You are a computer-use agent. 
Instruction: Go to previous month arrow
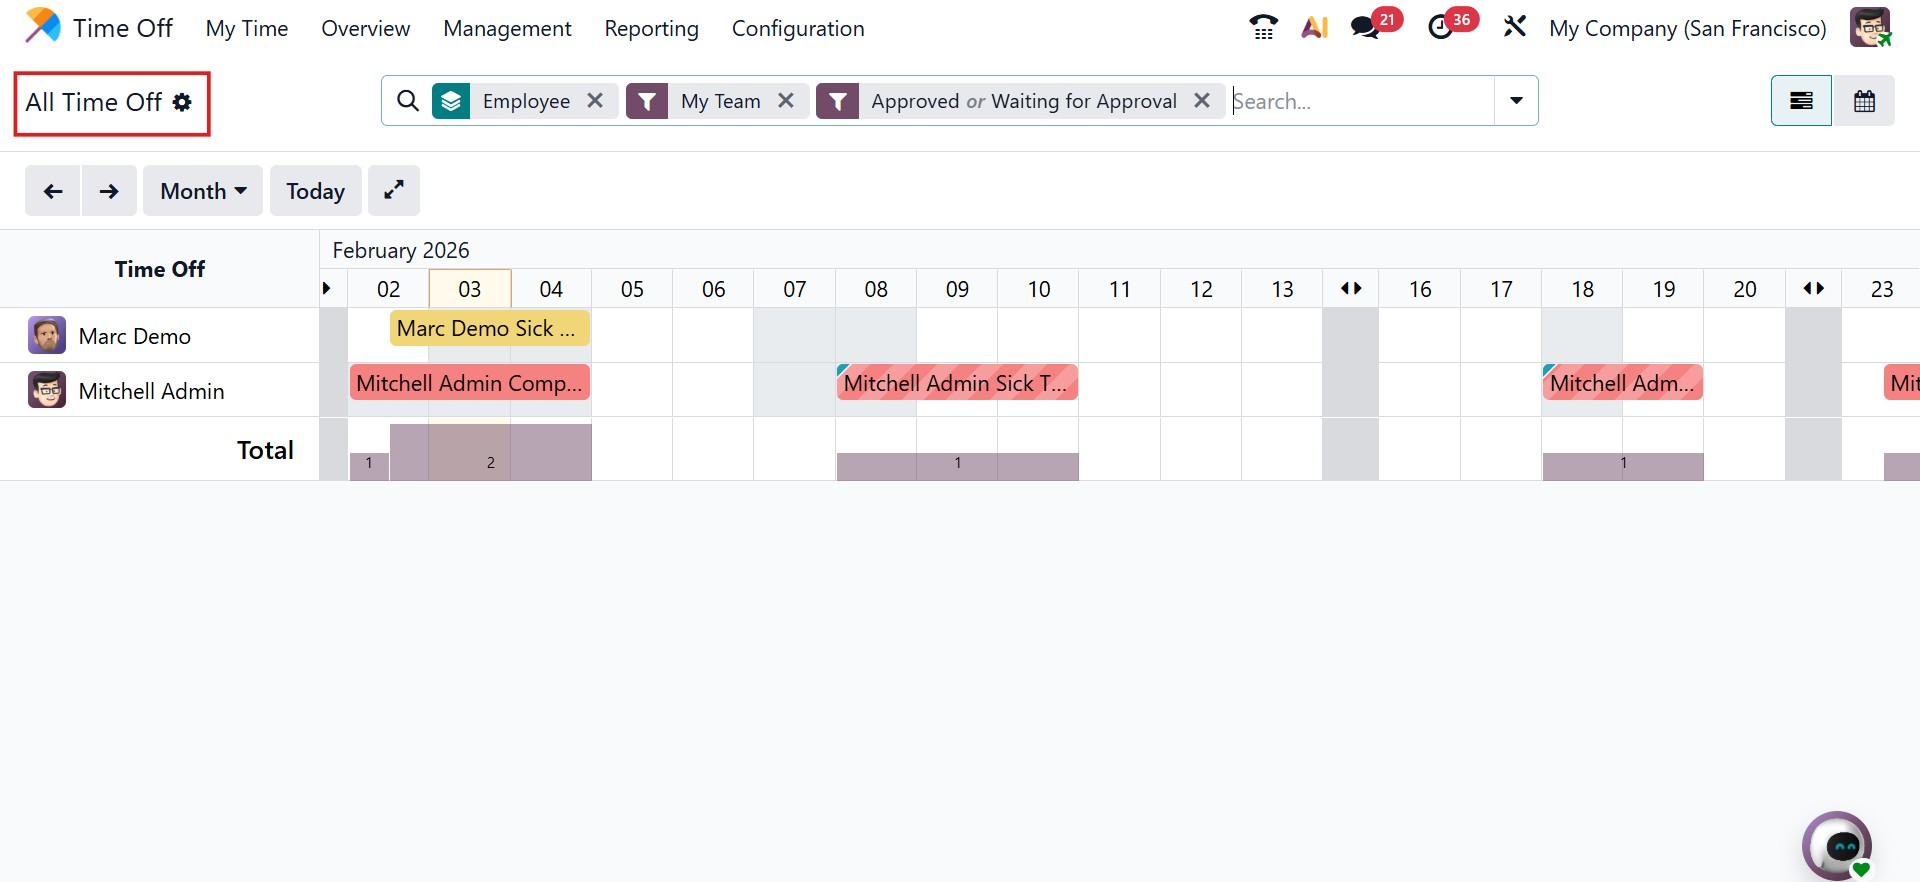[53, 191]
